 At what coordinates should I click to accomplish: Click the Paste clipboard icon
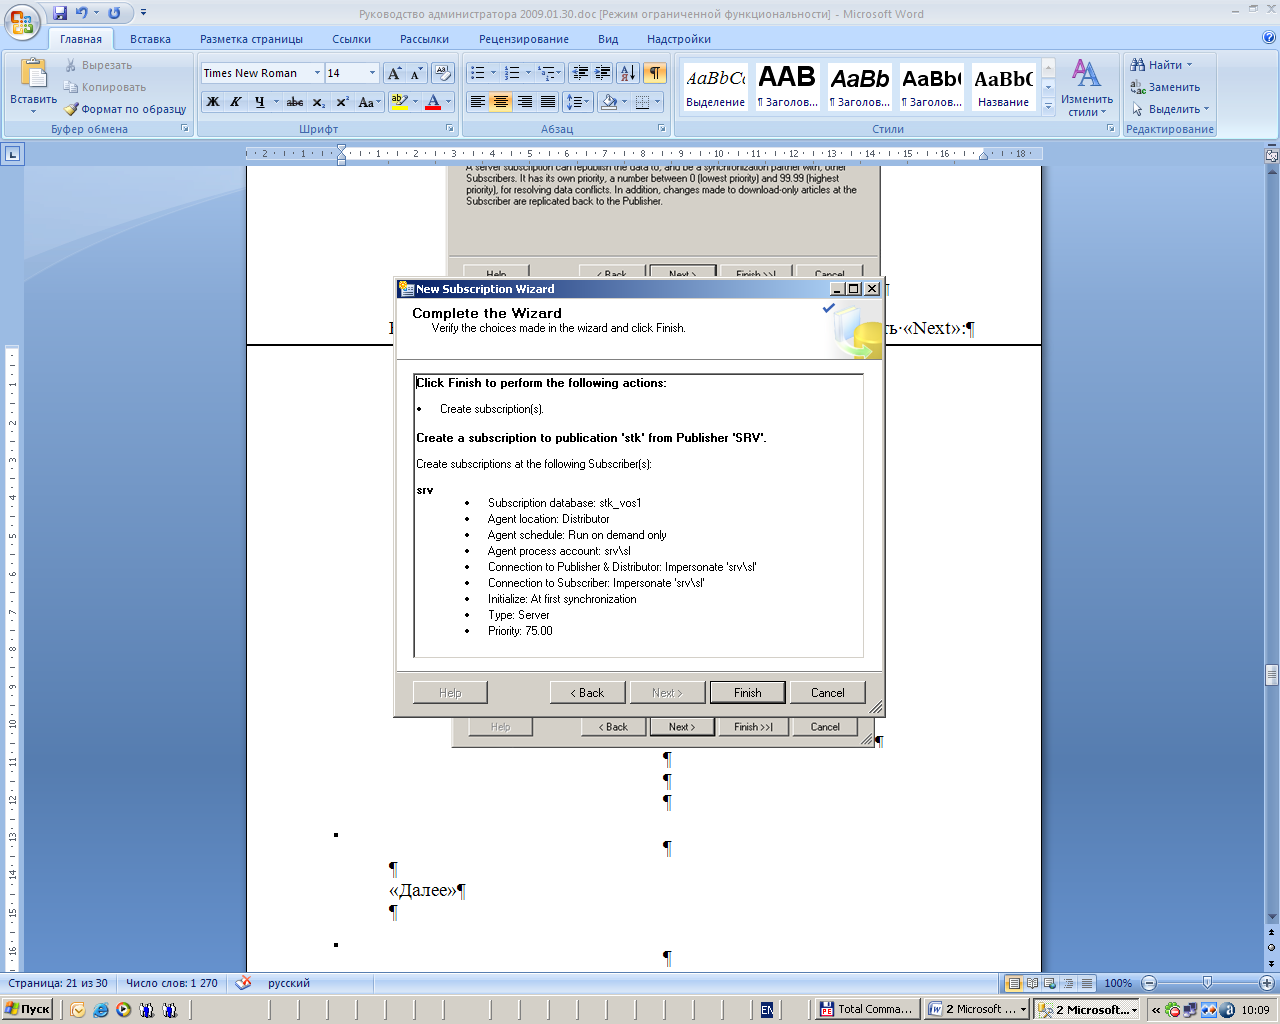point(33,74)
